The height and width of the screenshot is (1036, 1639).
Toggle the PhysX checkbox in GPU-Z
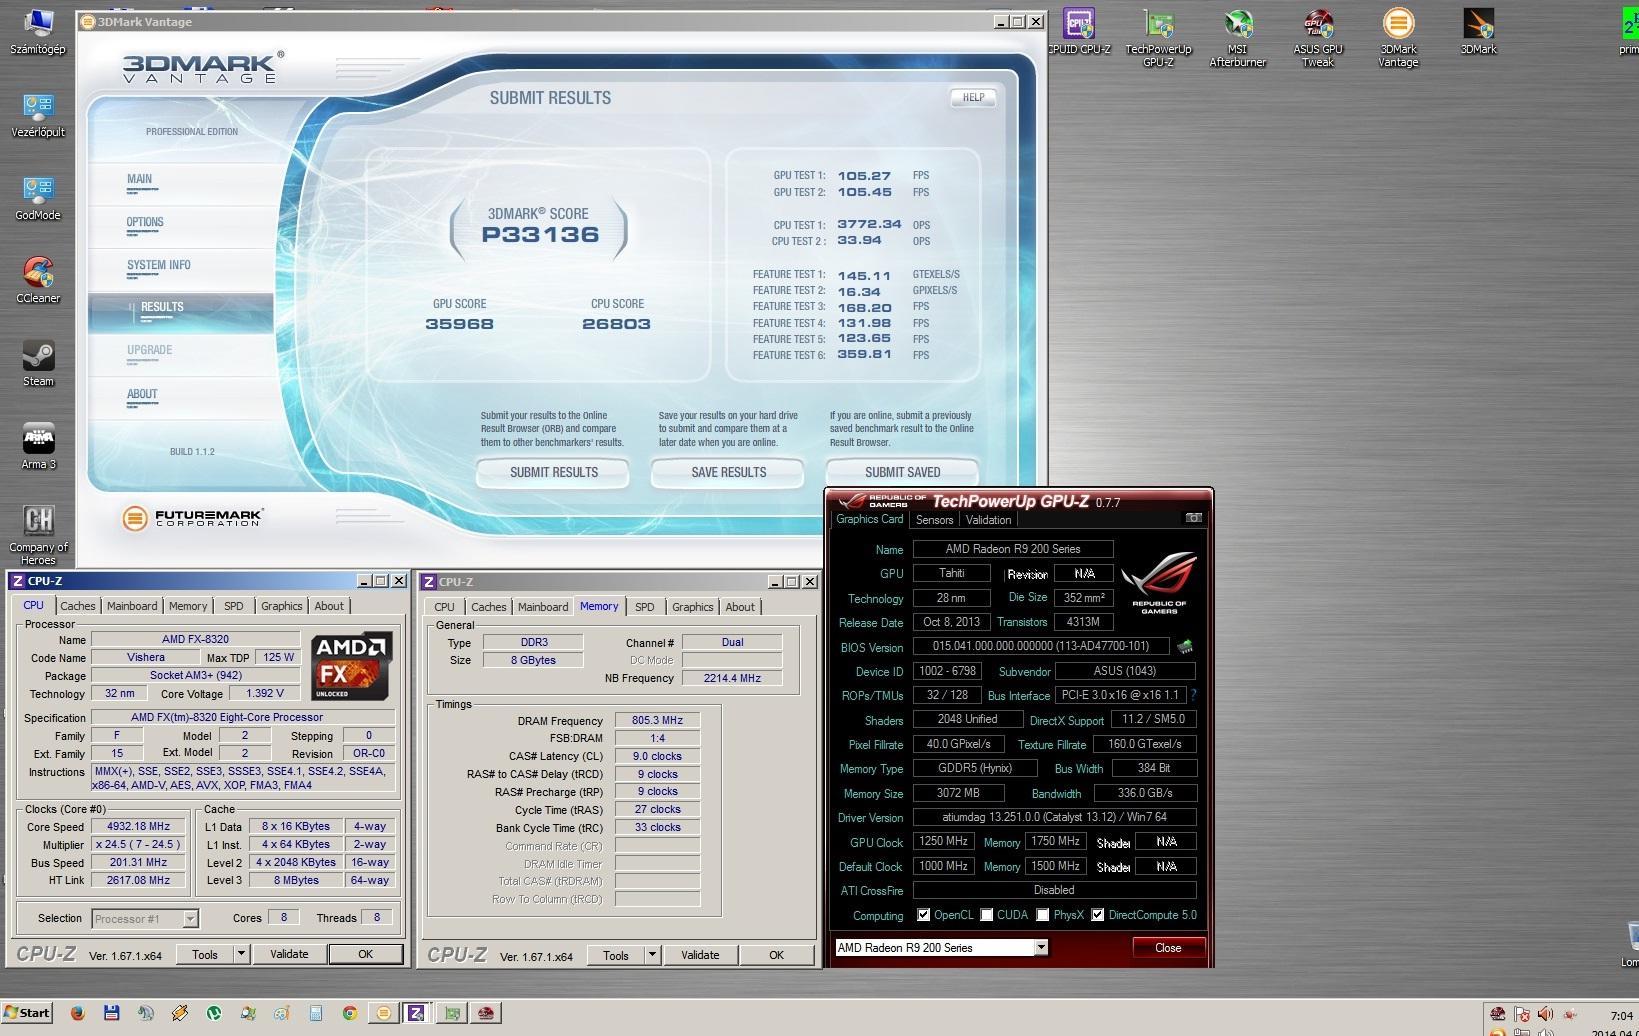(x=1043, y=915)
